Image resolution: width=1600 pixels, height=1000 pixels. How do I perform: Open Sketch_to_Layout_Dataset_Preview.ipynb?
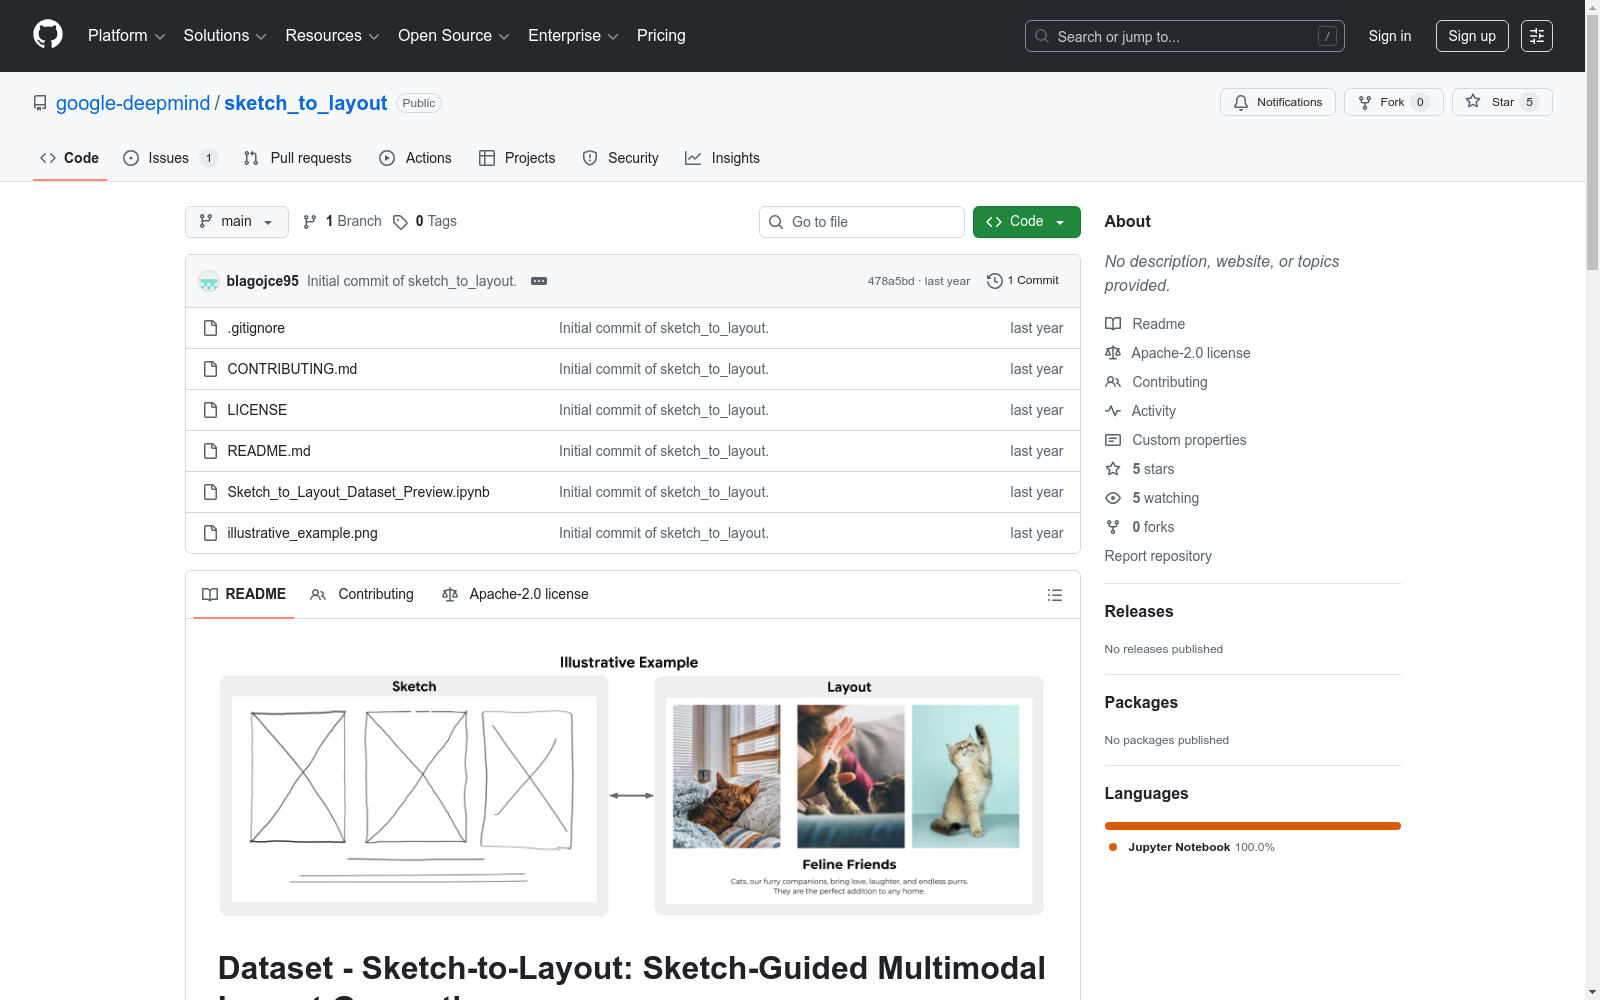click(x=359, y=492)
